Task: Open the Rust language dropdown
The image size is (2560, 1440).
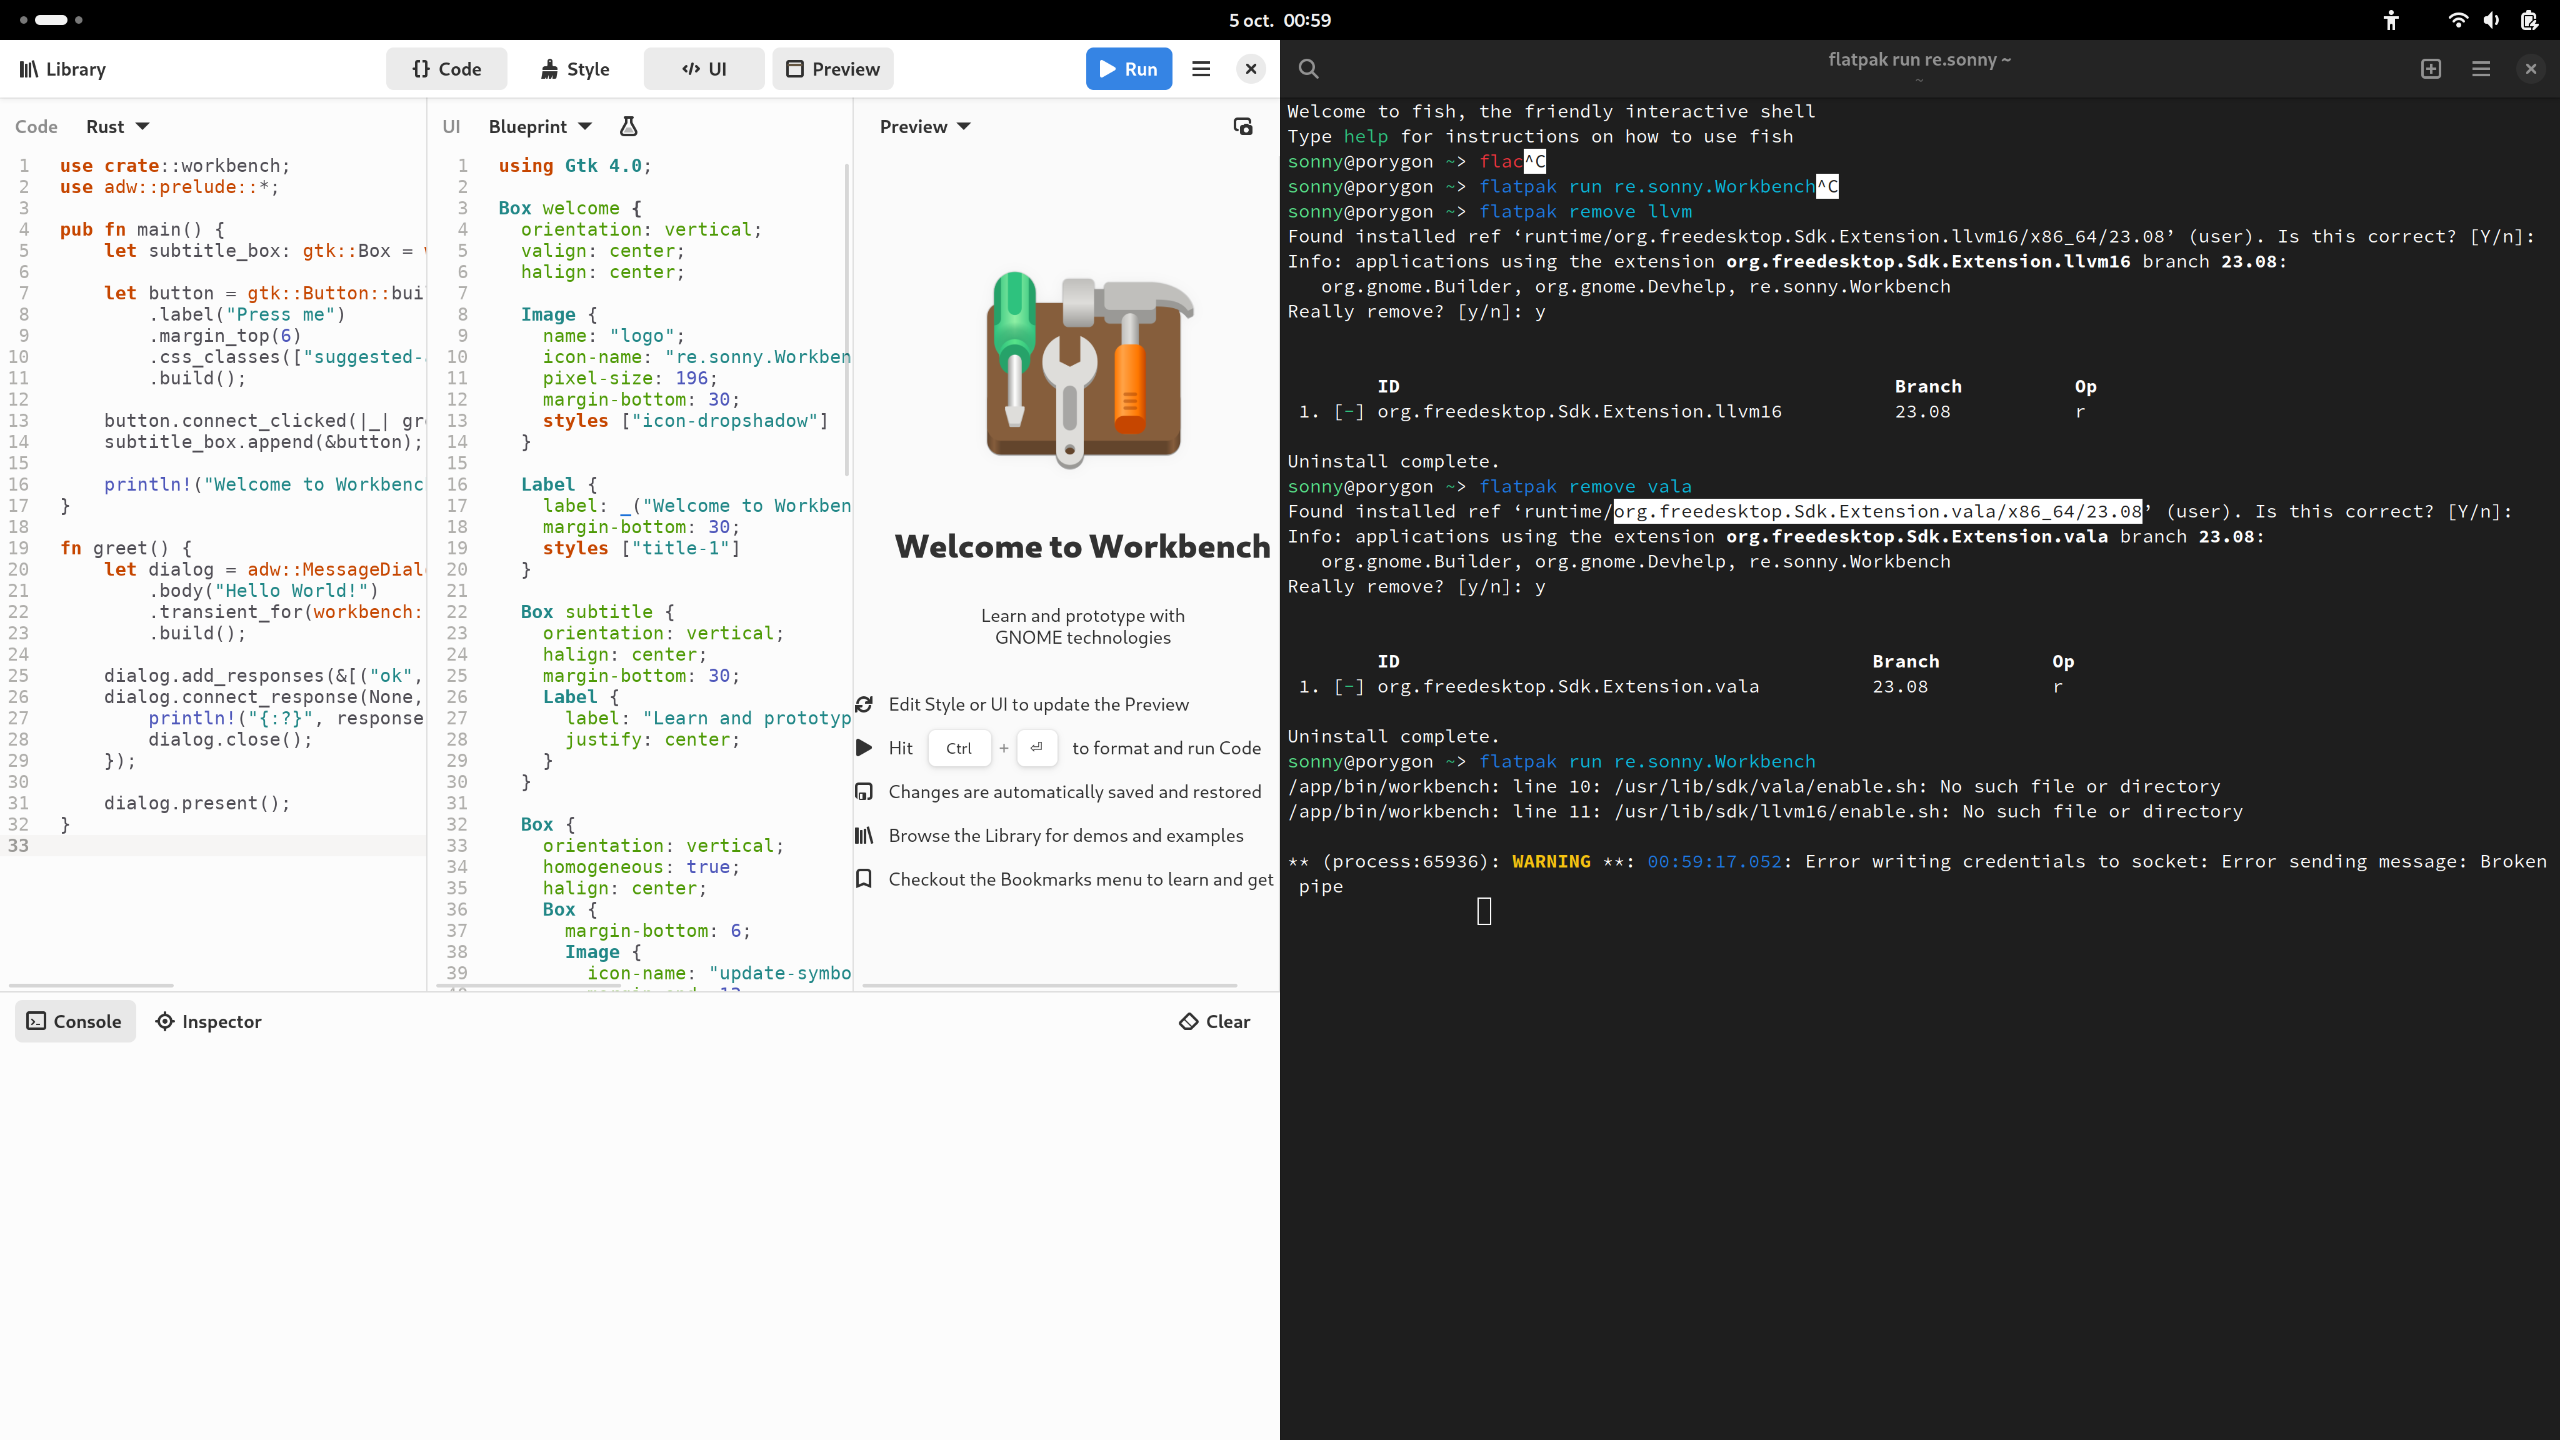Action: pyautogui.click(x=117, y=126)
